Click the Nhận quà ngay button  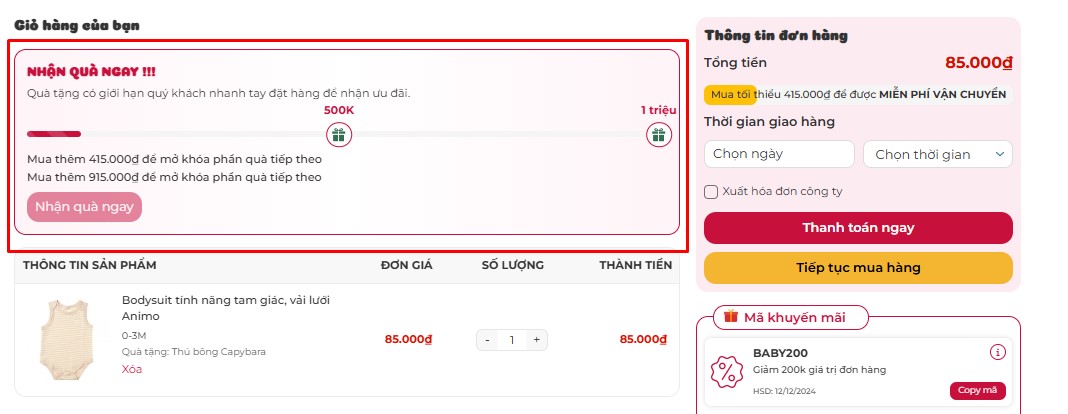84,207
